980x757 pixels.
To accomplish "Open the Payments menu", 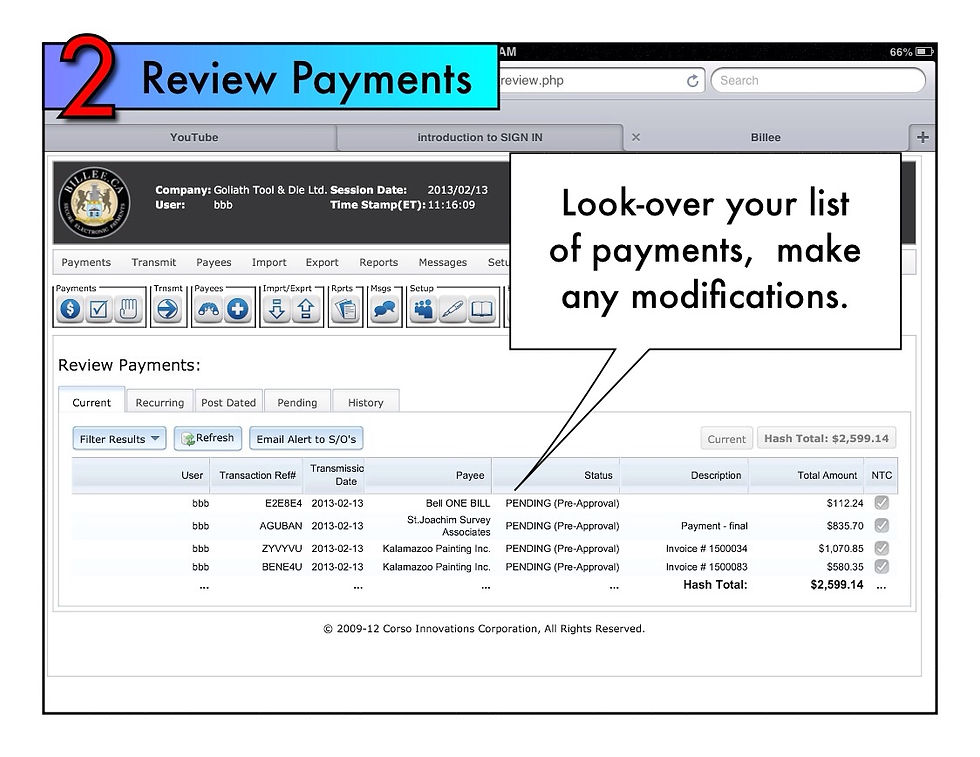I will tap(86, 263).
